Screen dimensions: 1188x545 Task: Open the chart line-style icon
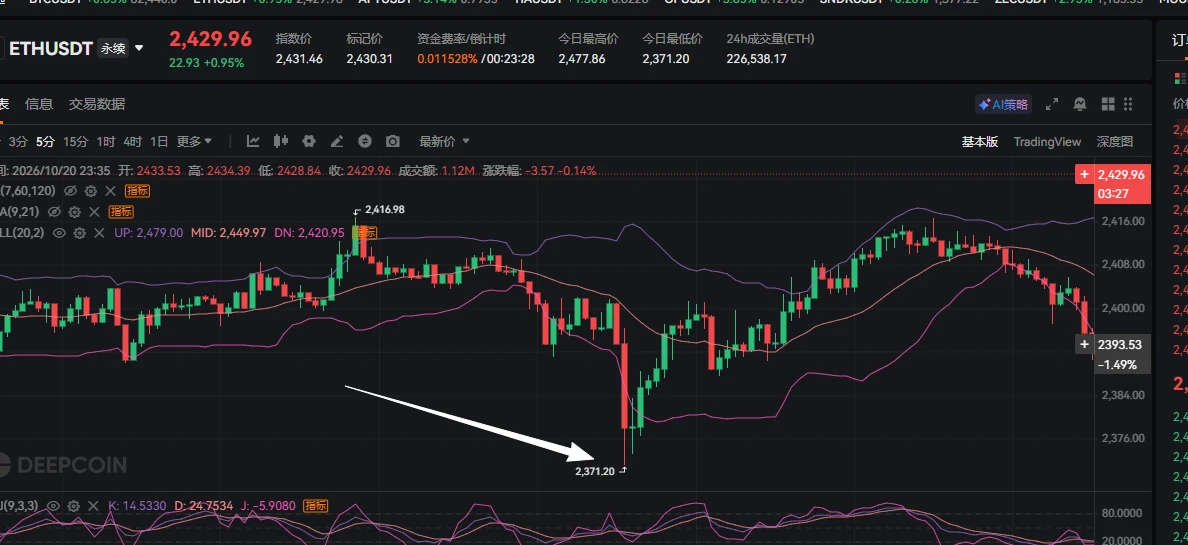click(253, 141)
